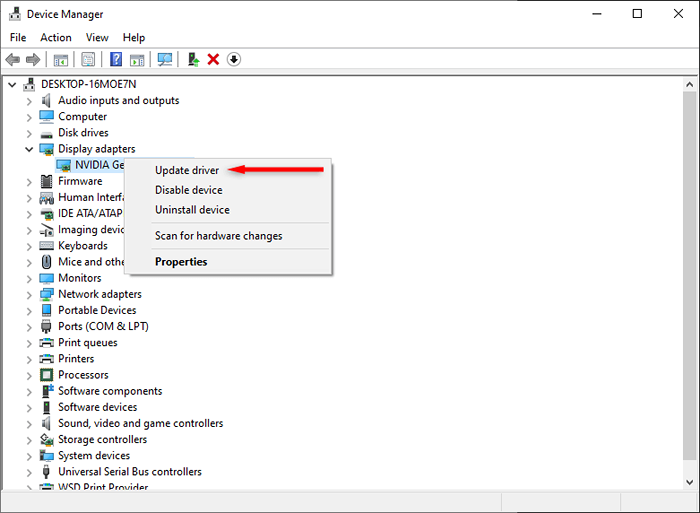Click the Disable device down-arrow icon

pos(234,59)
